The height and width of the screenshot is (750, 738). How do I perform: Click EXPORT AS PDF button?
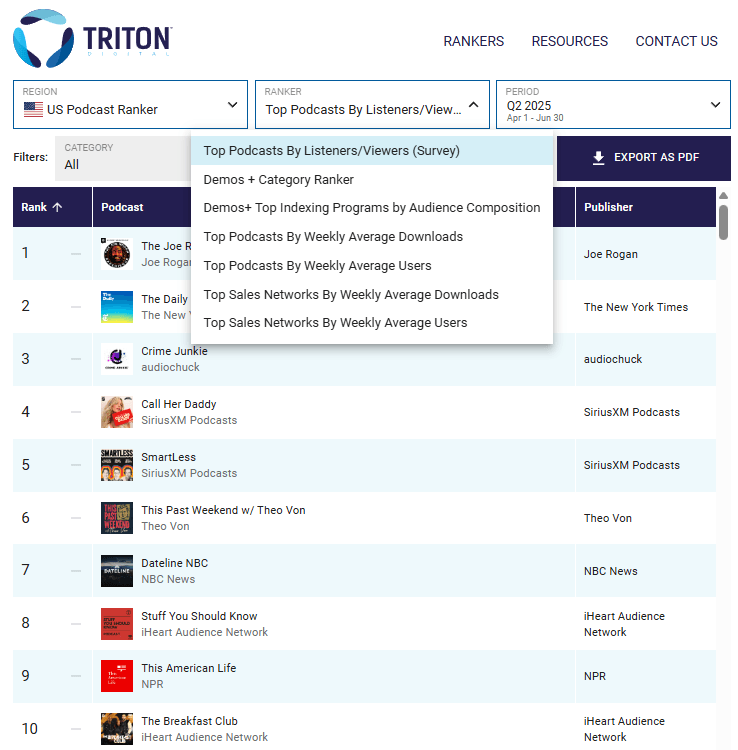643,158
